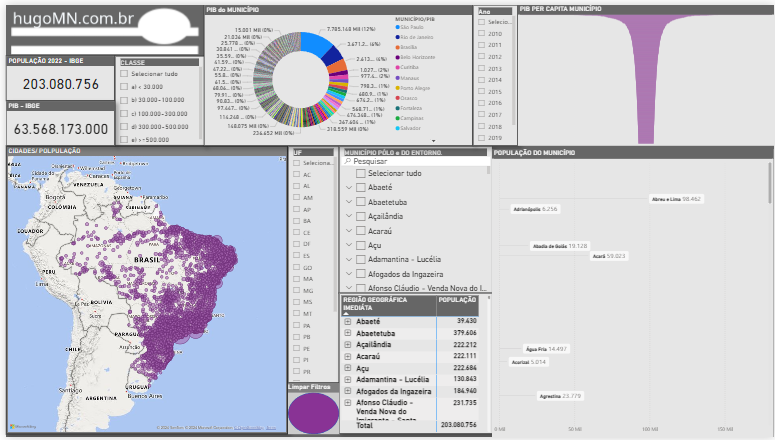Check the 2012 year filter box

point(482,57)
